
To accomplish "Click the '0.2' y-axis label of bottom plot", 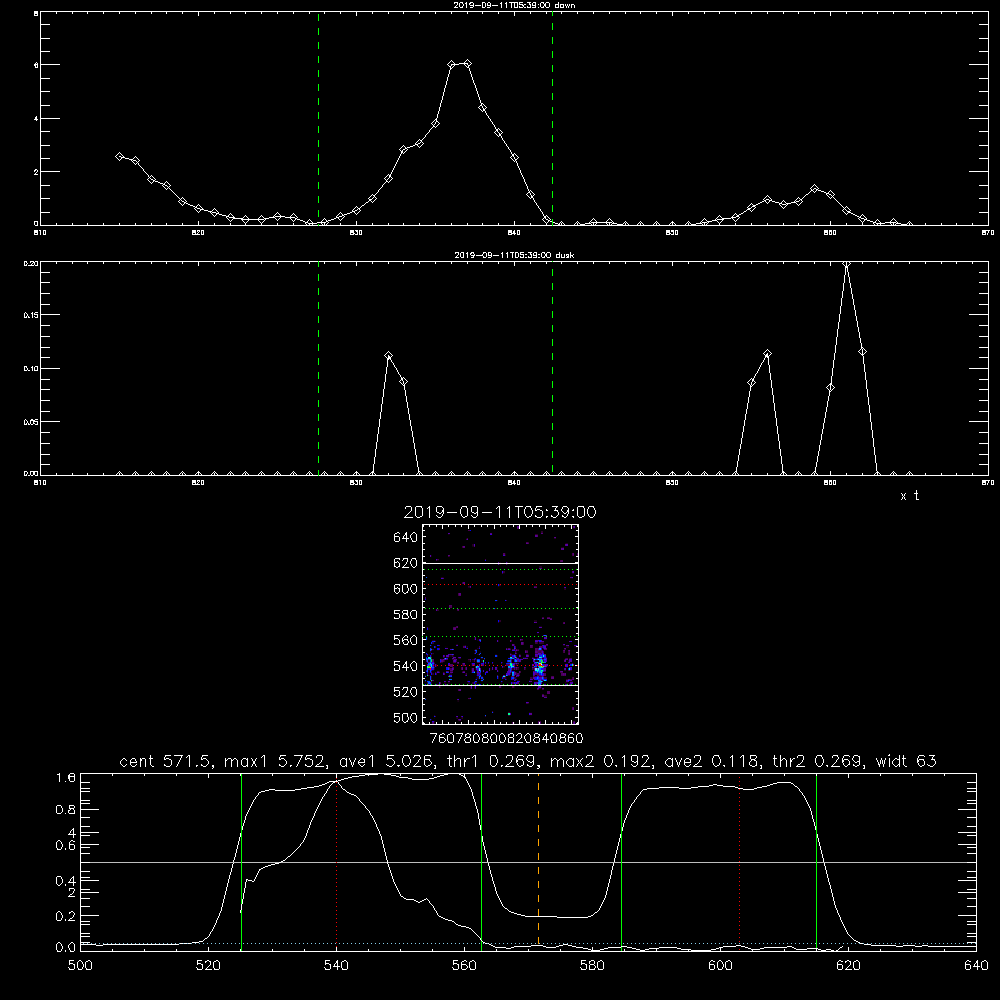I will (x=66, y=916).
